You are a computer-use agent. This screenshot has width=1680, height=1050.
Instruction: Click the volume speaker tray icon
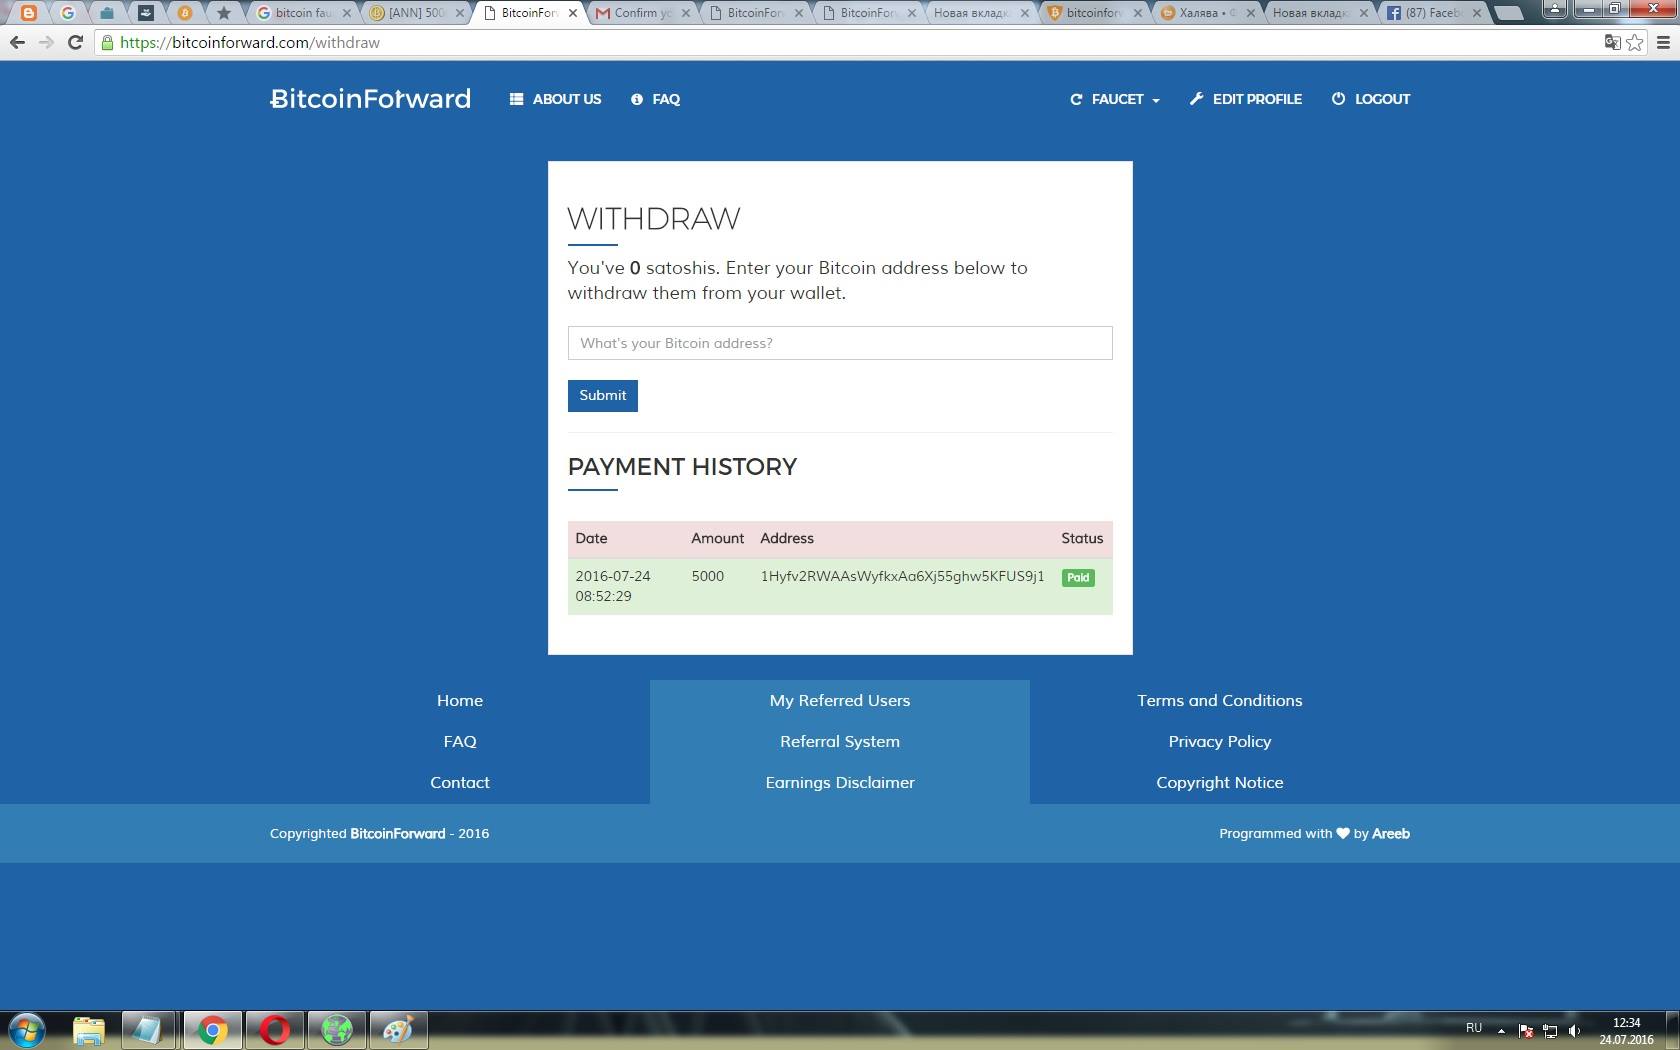point(1575,1030)
